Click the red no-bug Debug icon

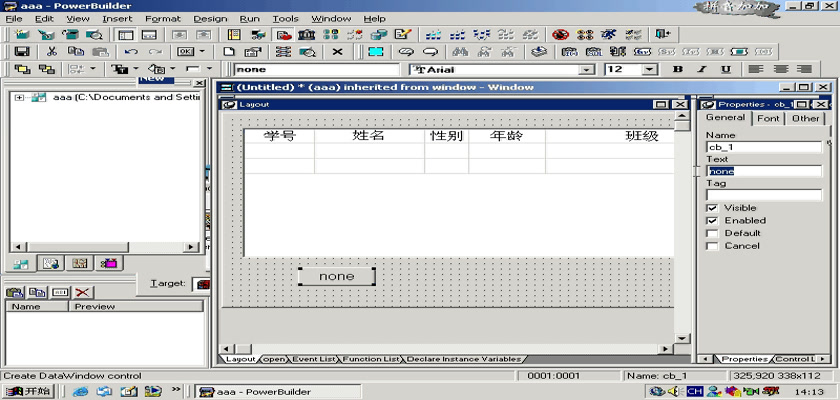[560, 35]
